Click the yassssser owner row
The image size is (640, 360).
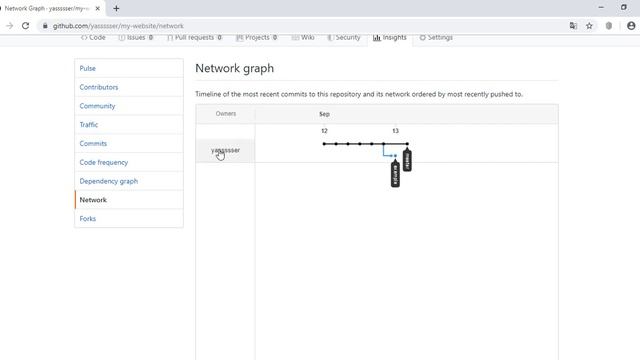225,150
